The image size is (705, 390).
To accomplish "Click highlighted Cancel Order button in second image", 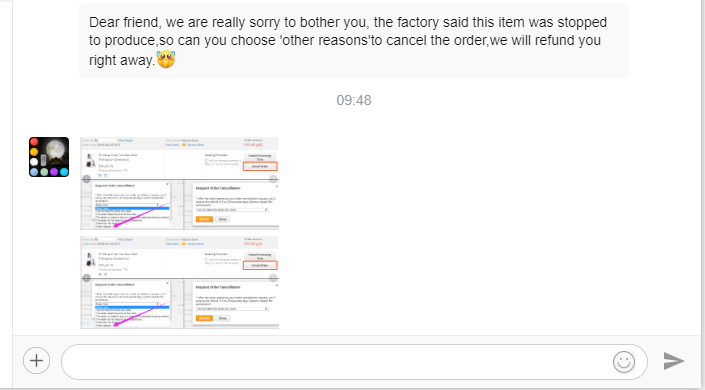I will click(x=260, y=265).
